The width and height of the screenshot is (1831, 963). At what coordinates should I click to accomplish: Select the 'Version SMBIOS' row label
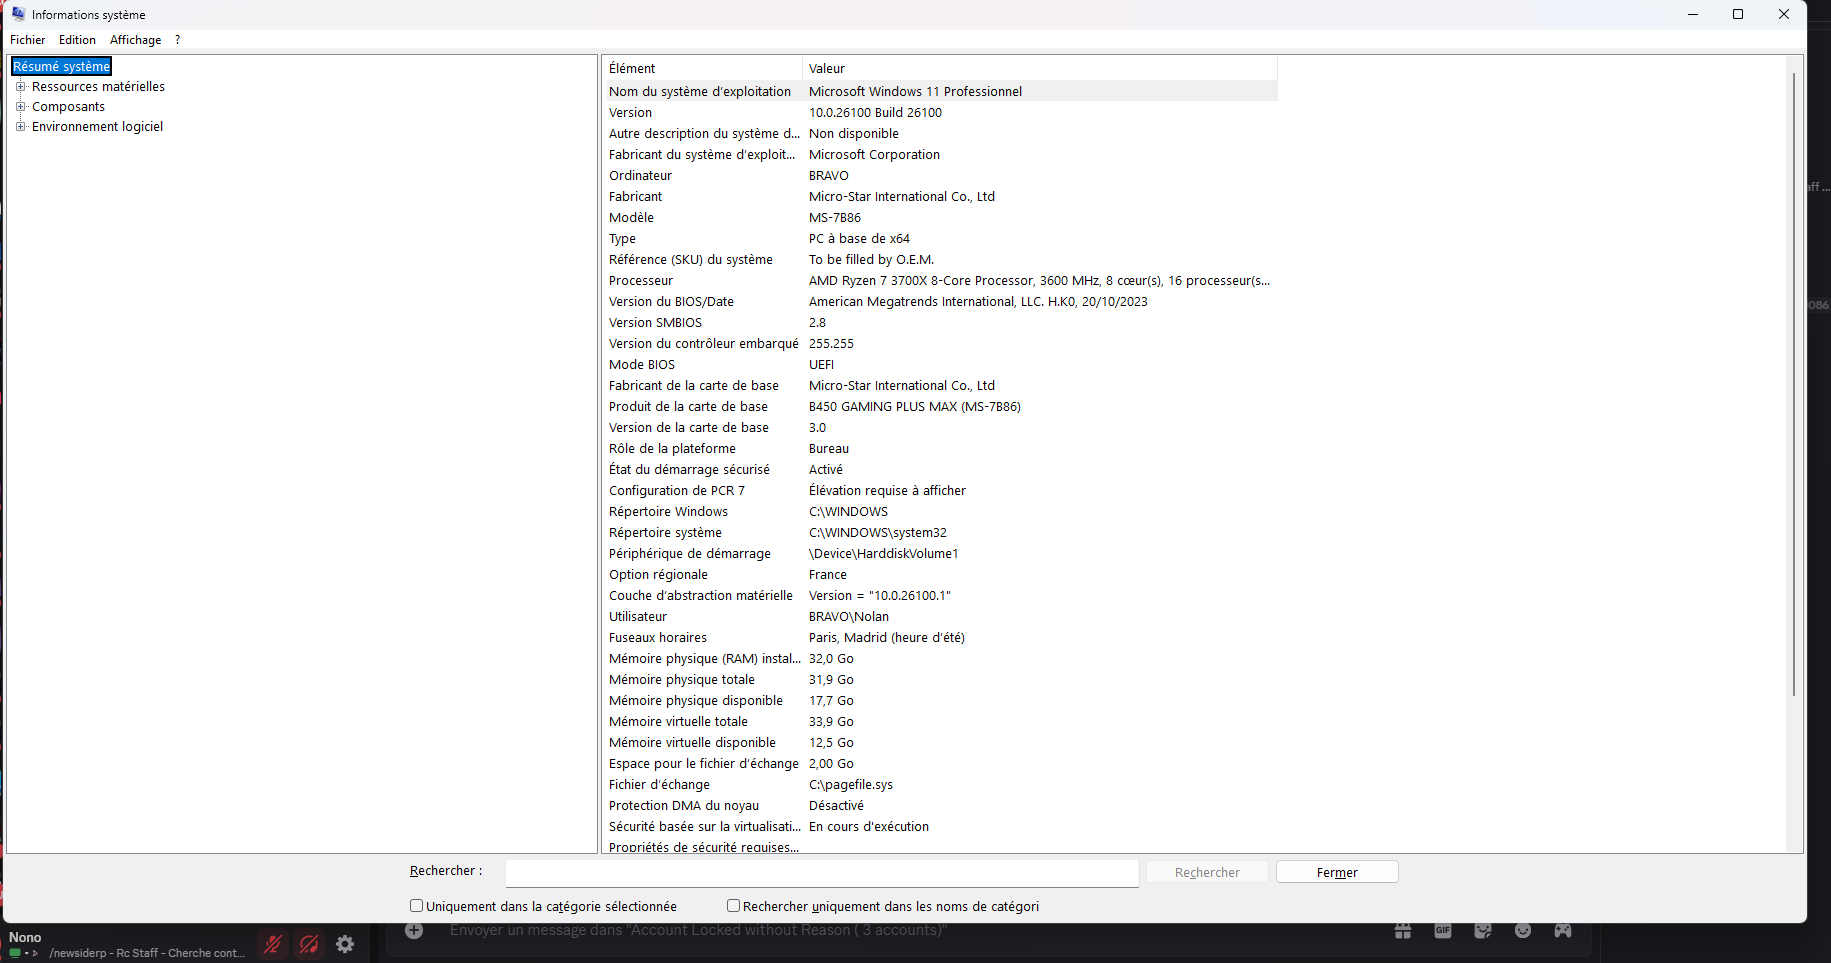(655, 322)
